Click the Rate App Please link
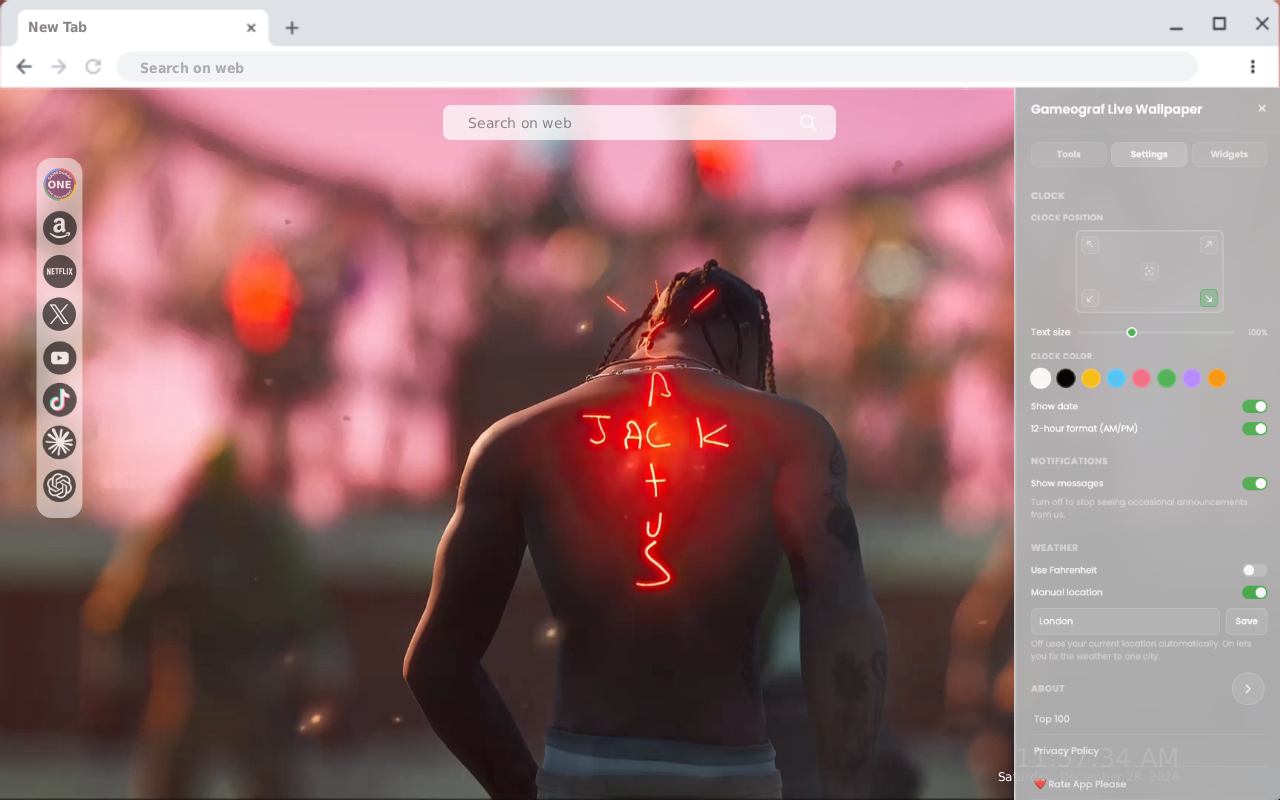1280x800 pixels. point(1080,784)
